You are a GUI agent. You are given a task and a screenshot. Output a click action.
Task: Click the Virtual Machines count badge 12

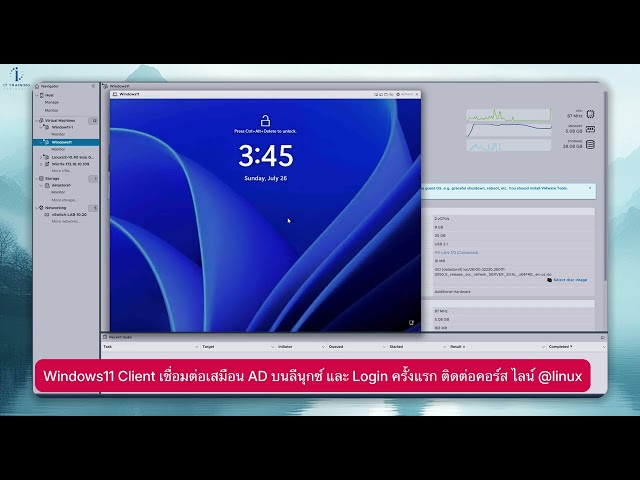[x=93, y=121]
